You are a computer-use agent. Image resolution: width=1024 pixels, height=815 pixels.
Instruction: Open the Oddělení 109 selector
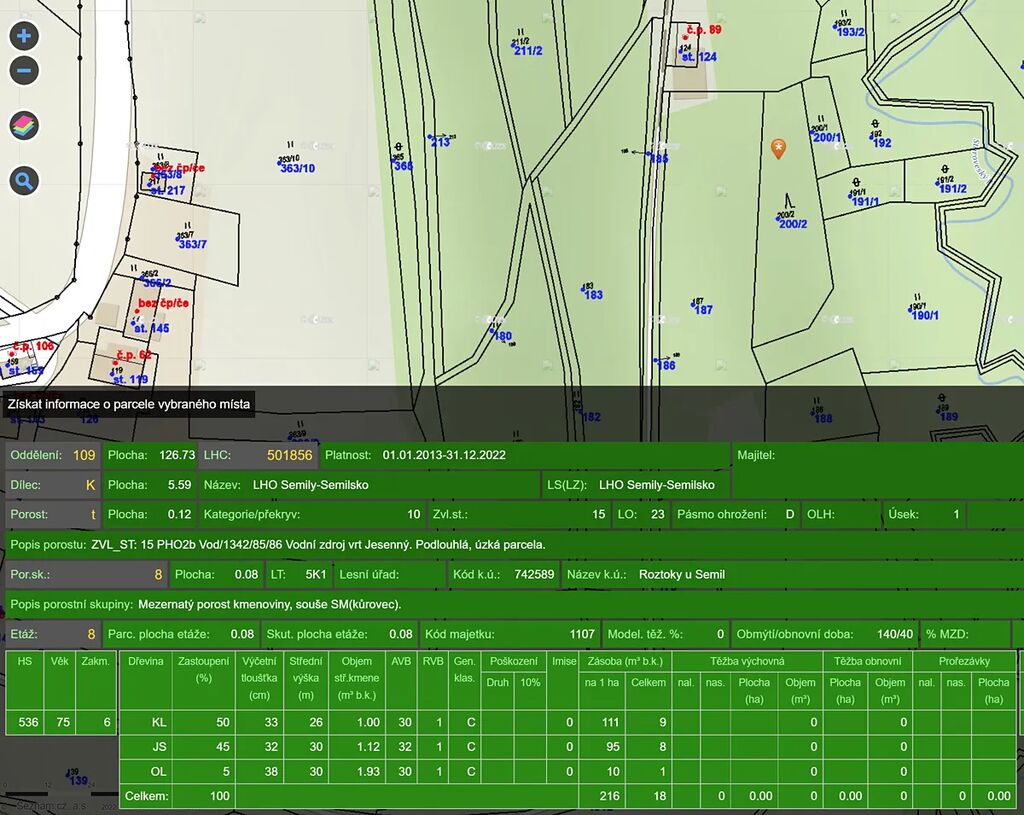52,455
